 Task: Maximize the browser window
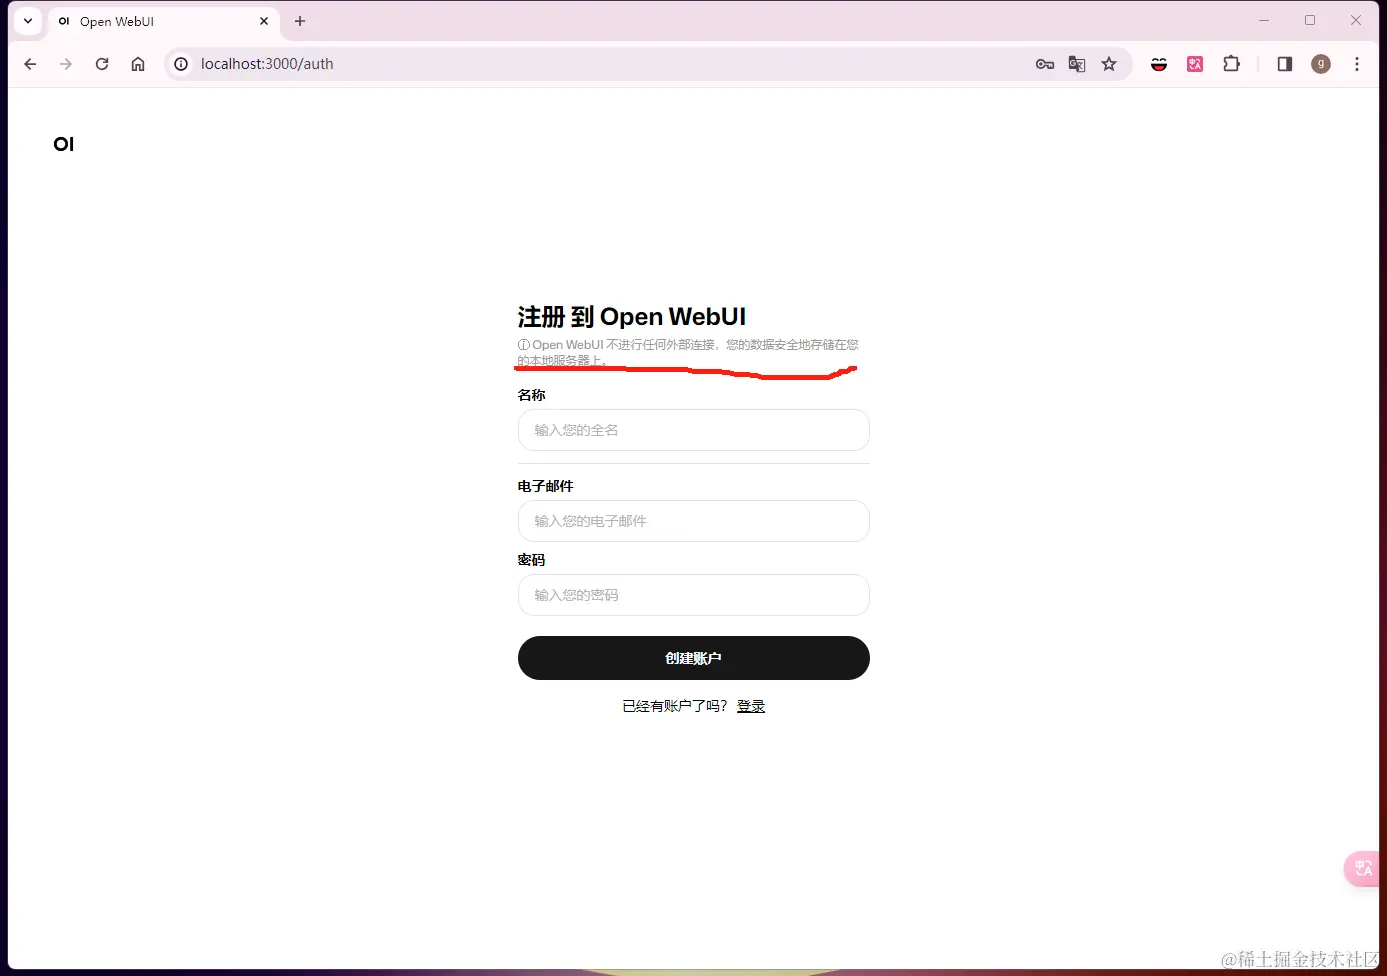pyautogui.click(x=1310, y=20)
